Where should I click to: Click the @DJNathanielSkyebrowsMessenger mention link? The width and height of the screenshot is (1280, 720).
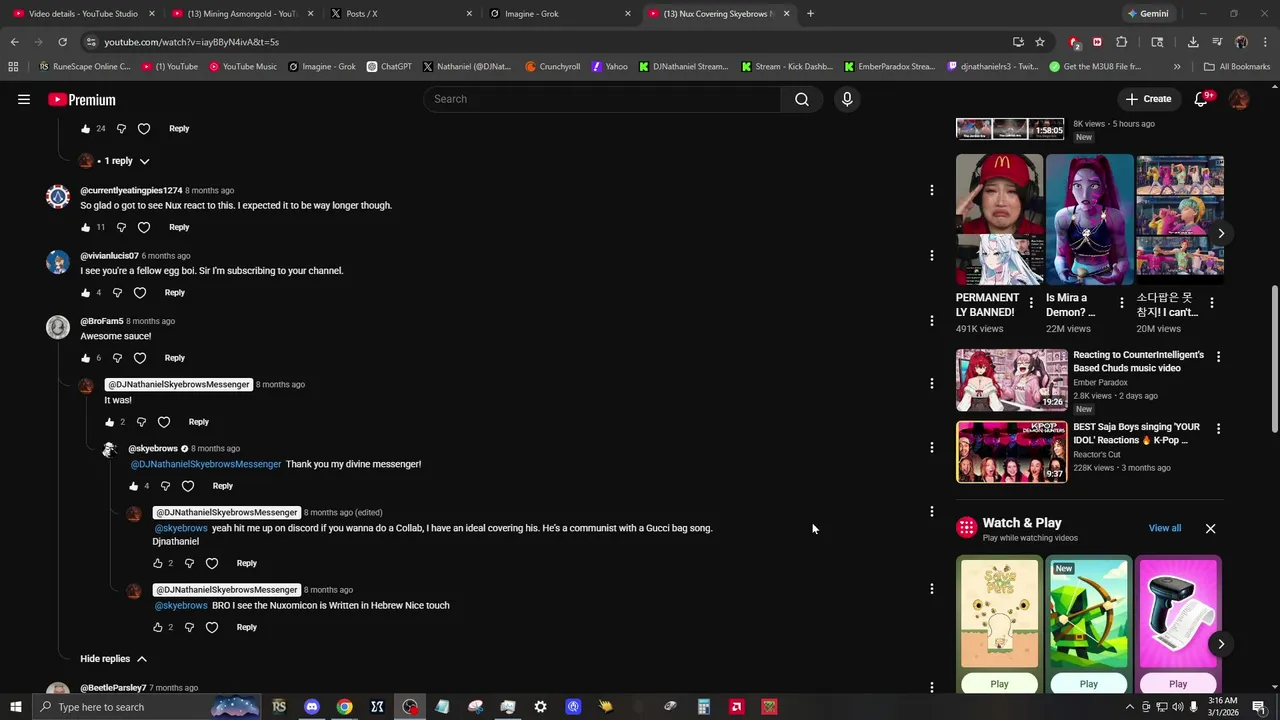point(206,464)
